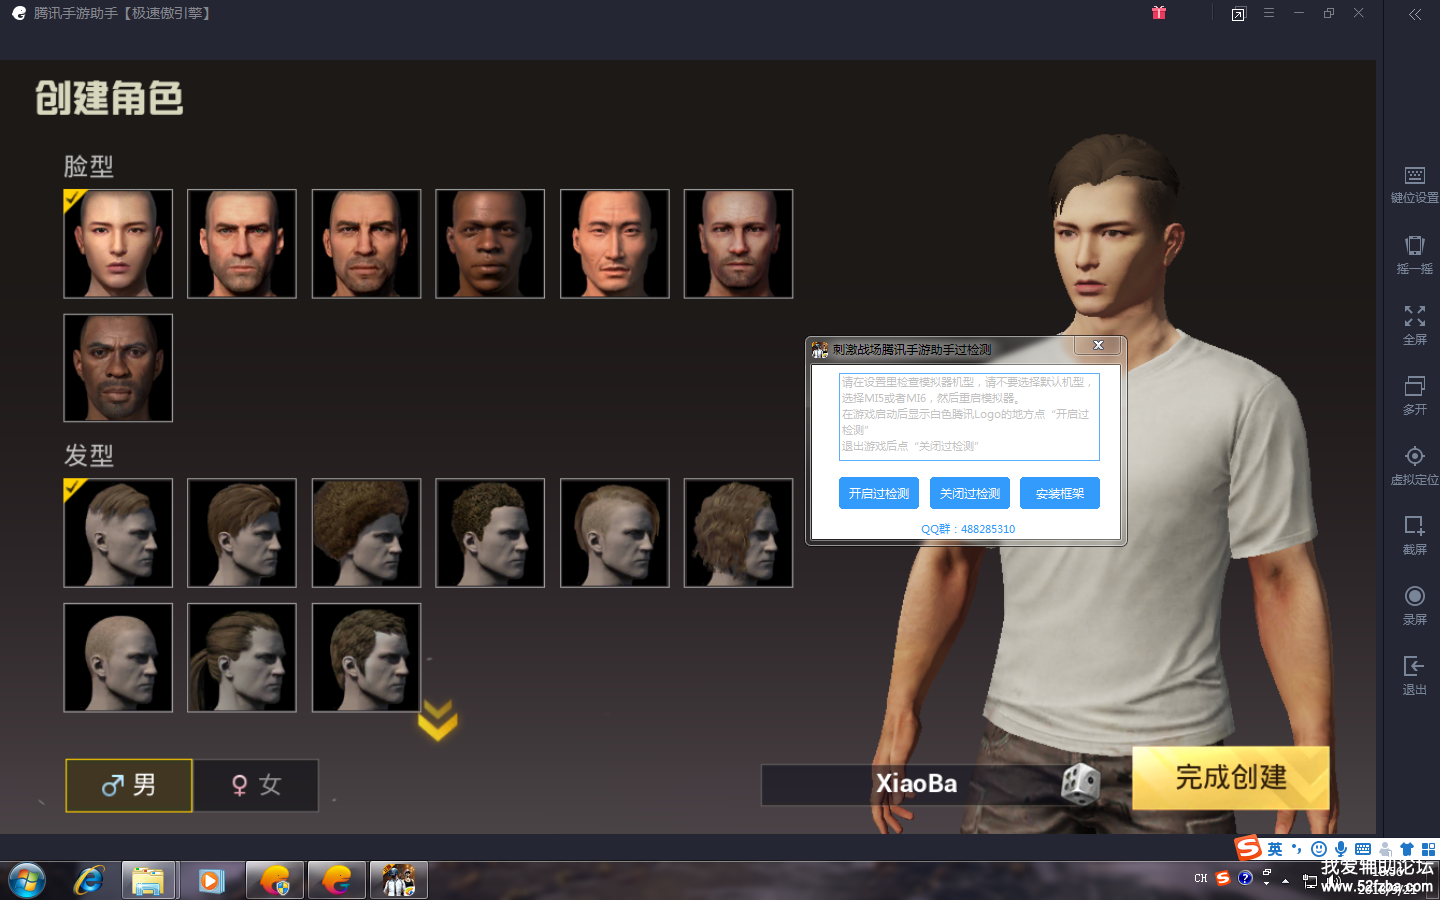Expand more hairstyles with yellow down arrow

click(x=437, y=720)
